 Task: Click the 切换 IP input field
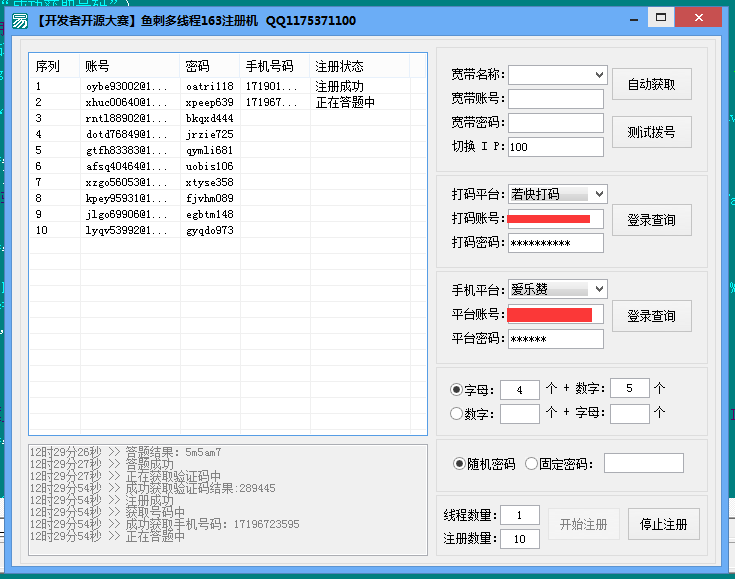555,147
